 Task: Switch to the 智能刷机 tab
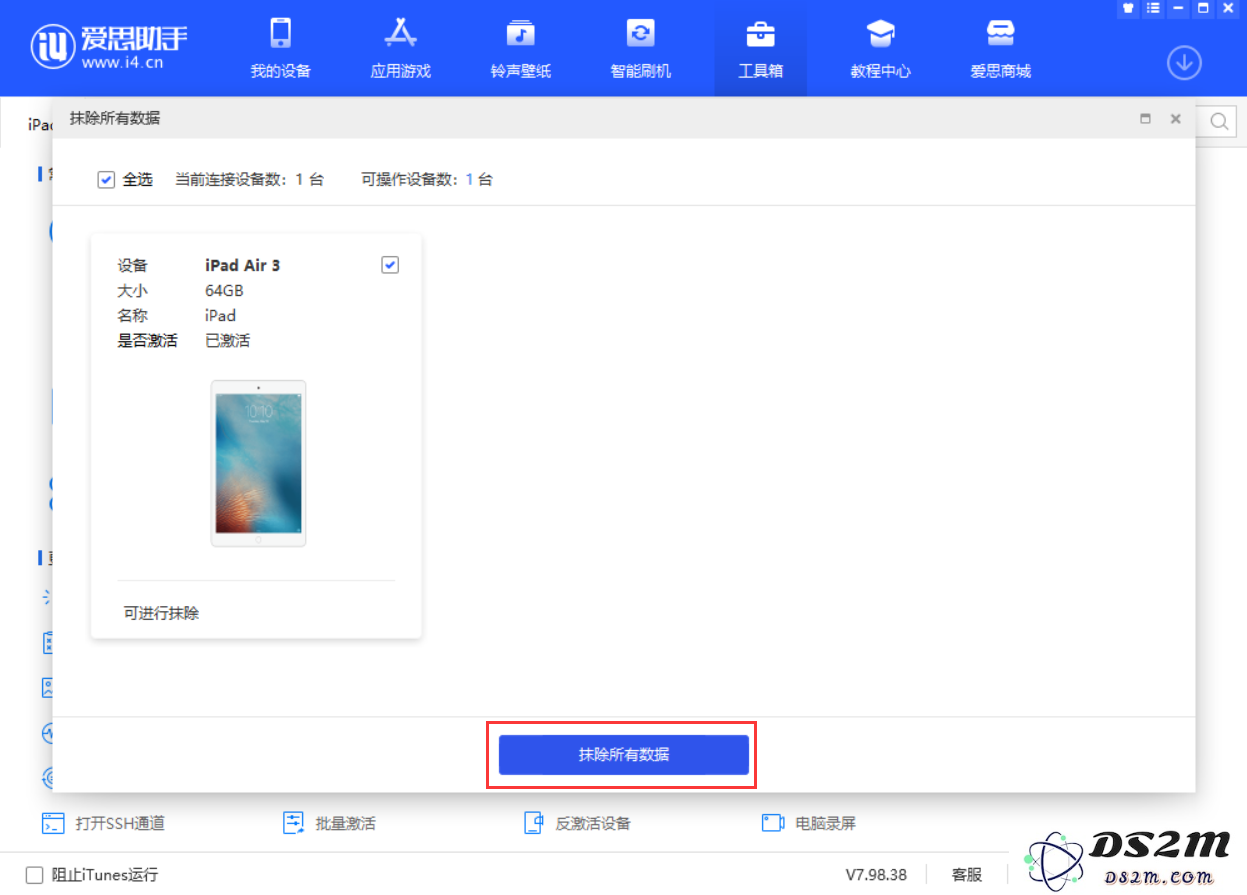tap(640, 48)
